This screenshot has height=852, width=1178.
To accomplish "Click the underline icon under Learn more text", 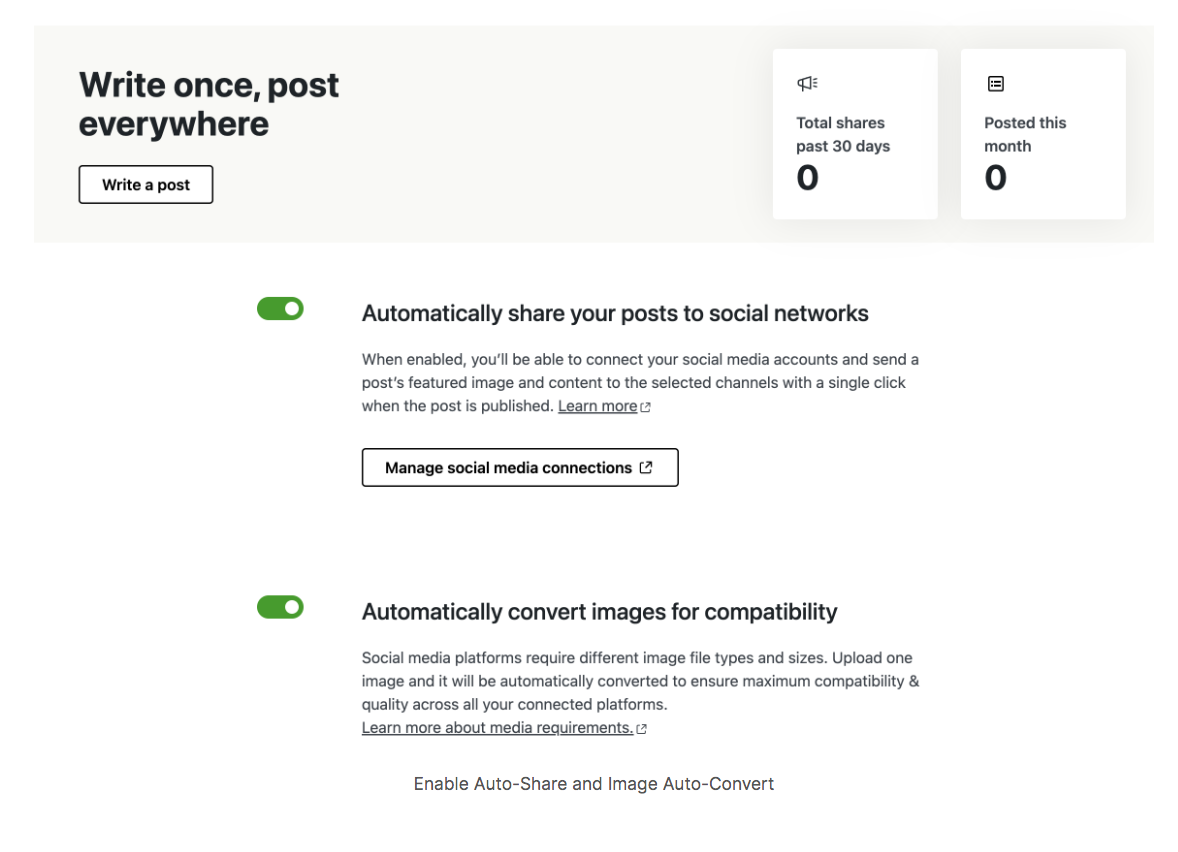I will tap(596, 413).
